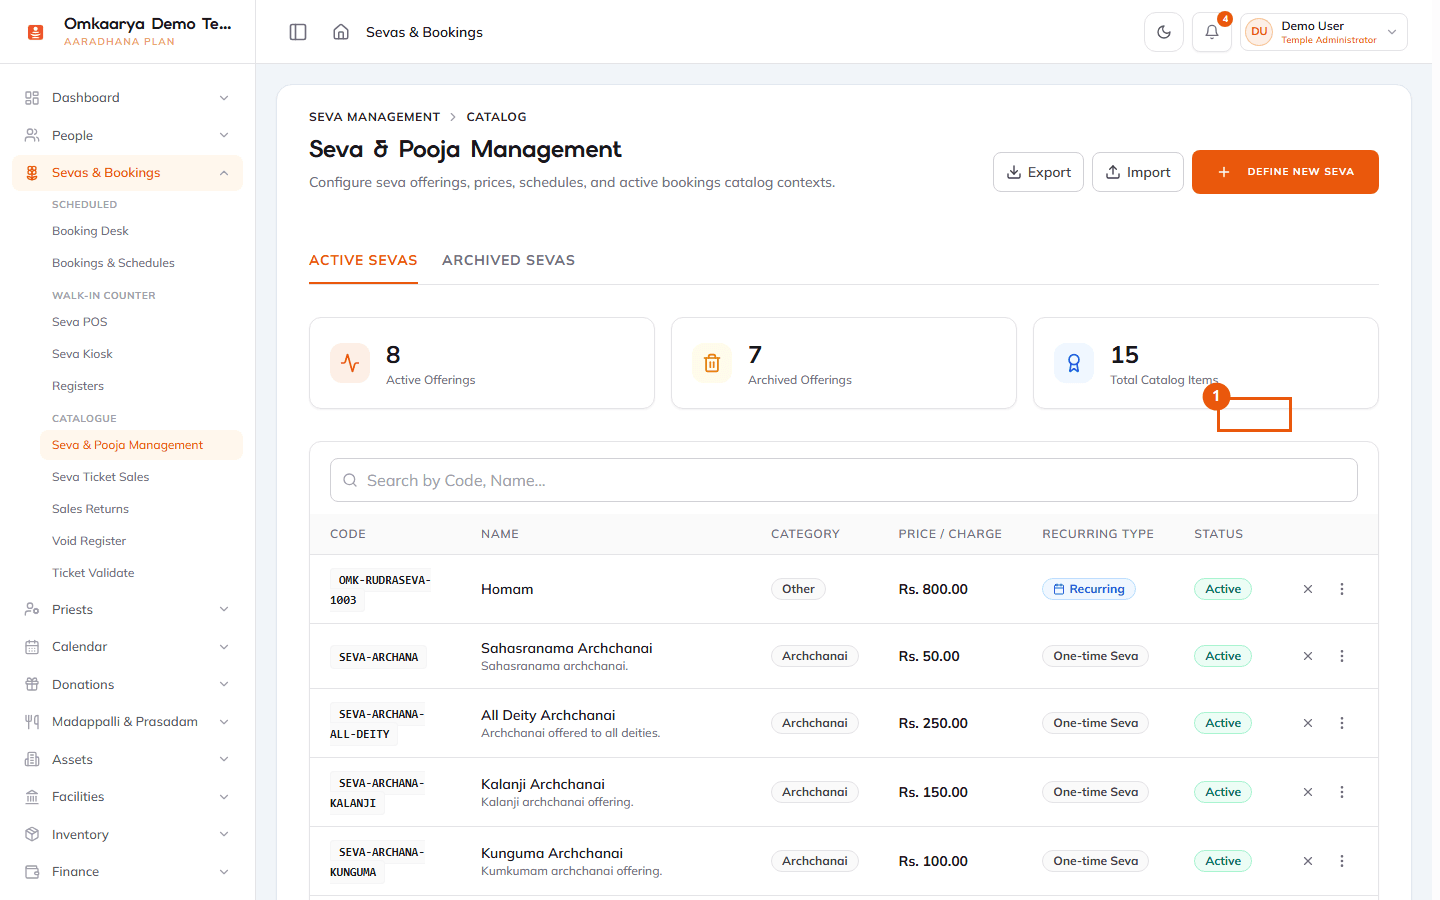The height and width of the screenshot is (900, 1440).
Task: Click the Define New Seva button
Action: point(1285,172)
